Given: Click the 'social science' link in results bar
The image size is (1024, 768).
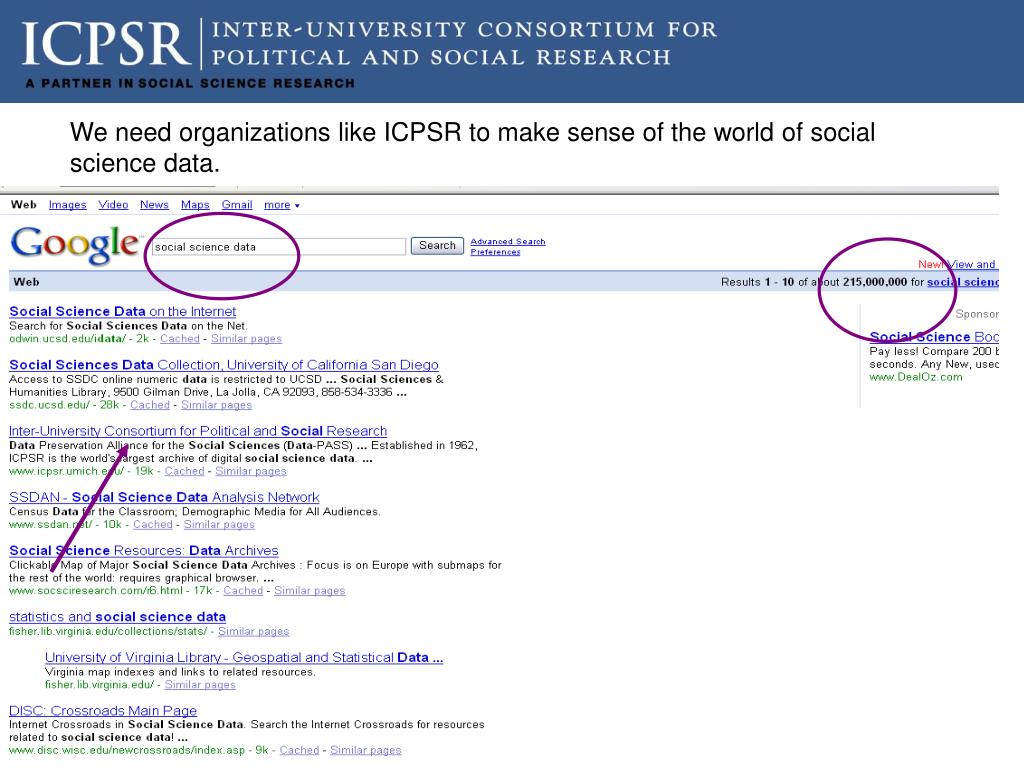Looking at the screenshot, I should [x=963, y=282].
